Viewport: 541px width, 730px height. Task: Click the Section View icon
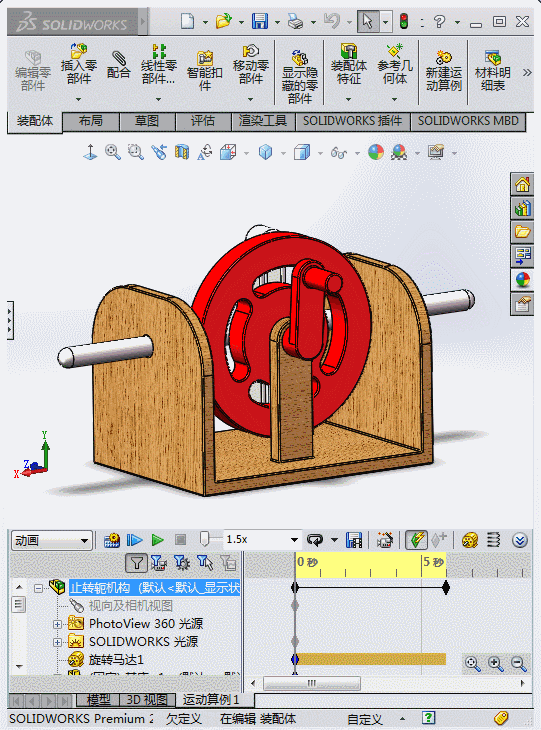click(x=182, y=152)
